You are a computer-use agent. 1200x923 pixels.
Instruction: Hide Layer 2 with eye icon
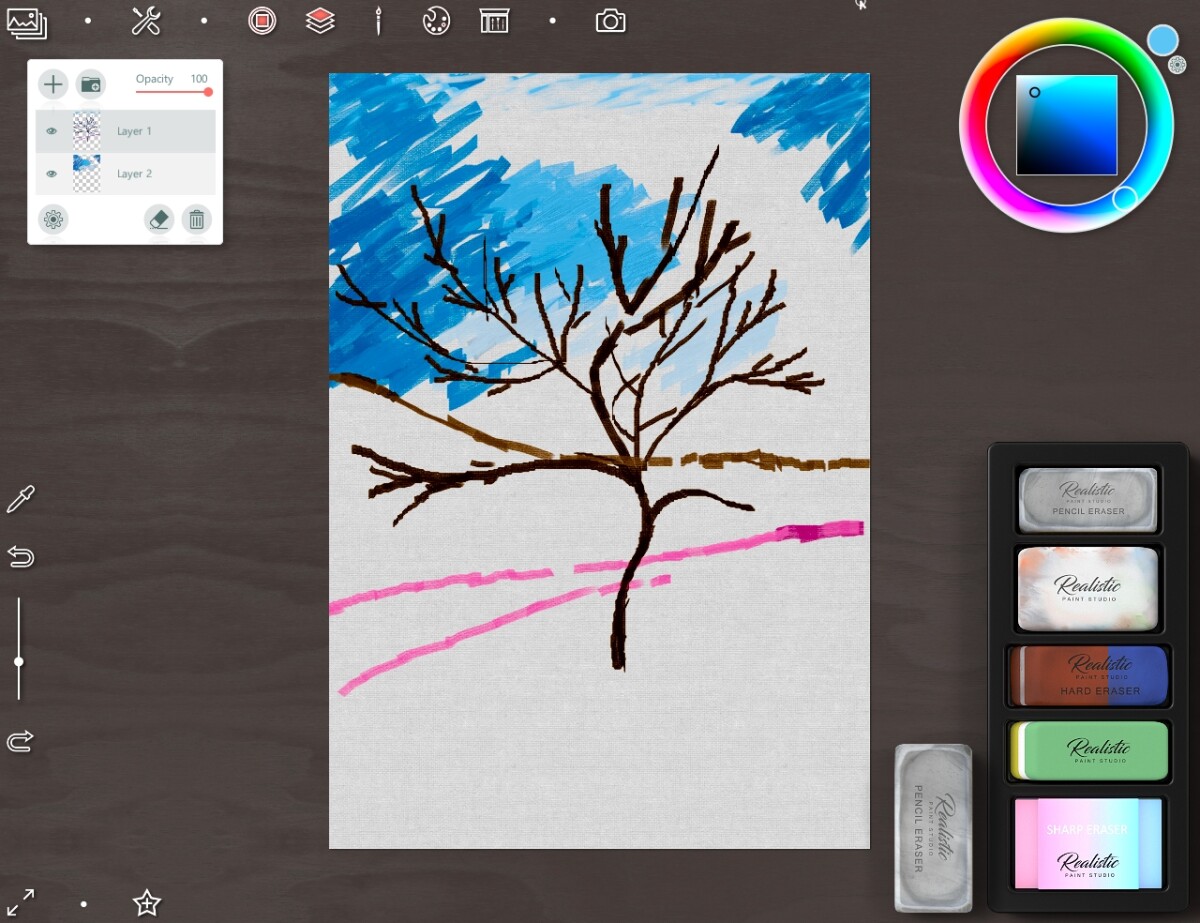pyautogui.click(x=52, y=174)
